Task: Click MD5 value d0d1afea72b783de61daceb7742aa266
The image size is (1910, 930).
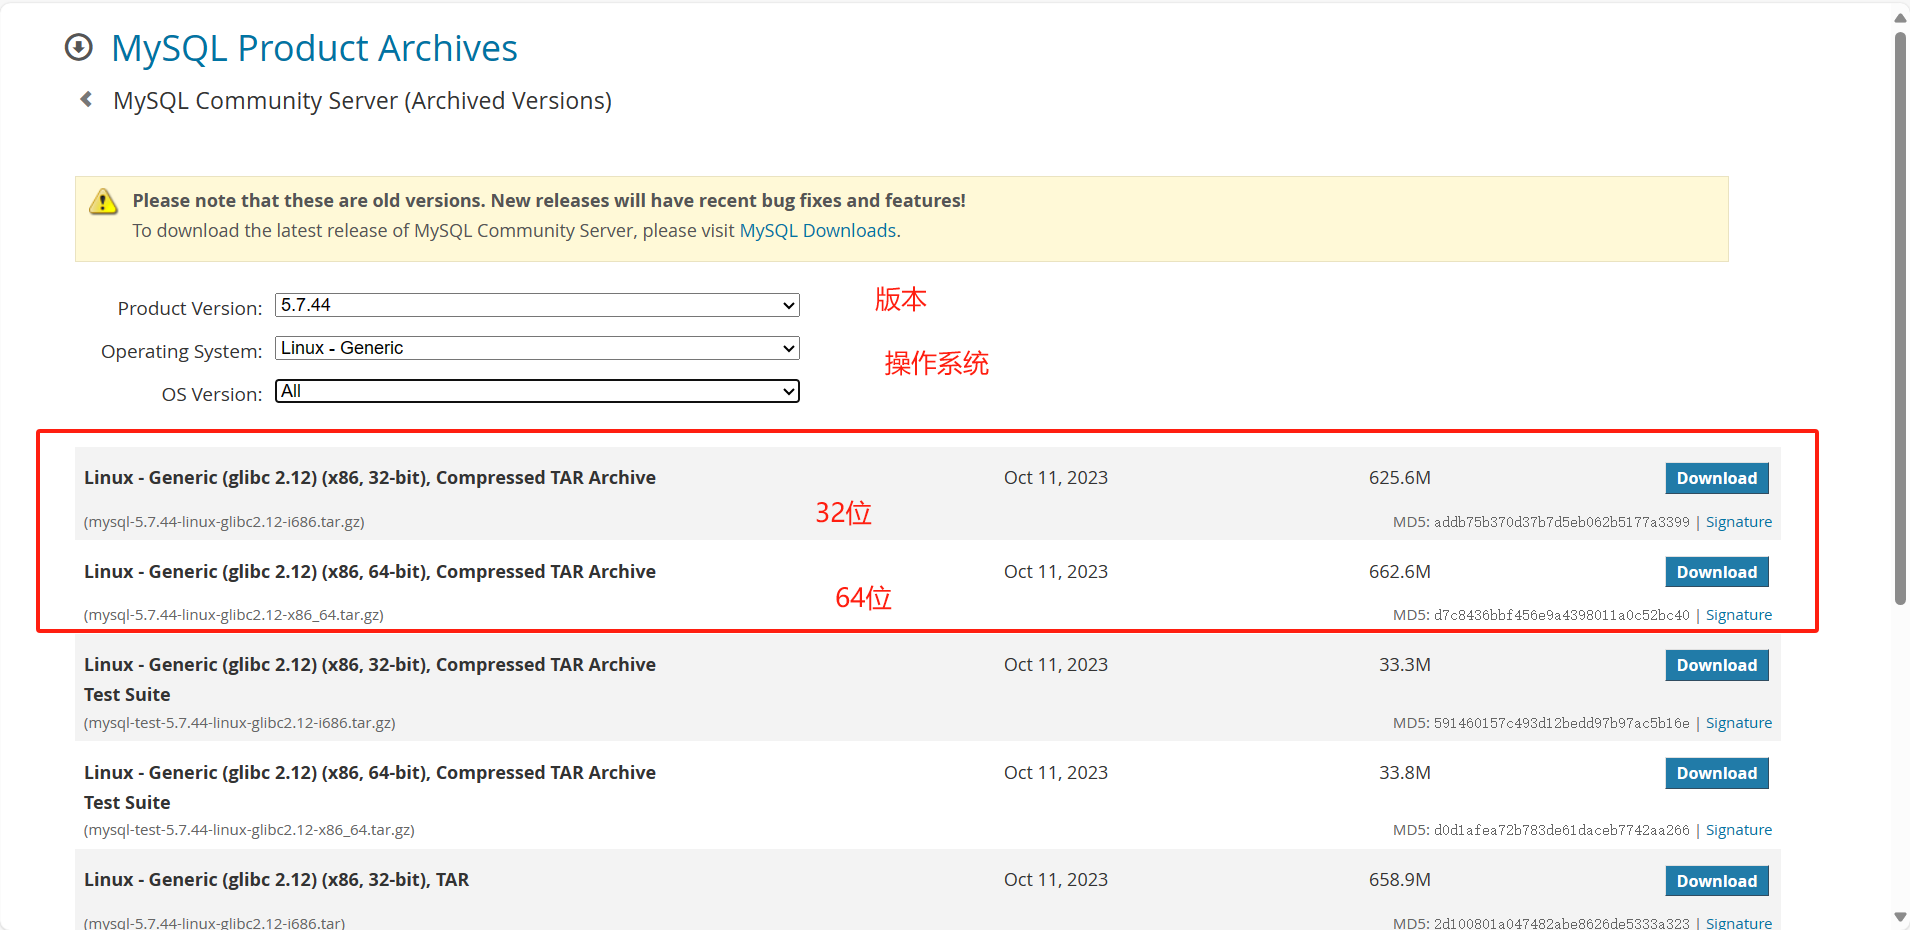Action: (x=1562, y=830)
